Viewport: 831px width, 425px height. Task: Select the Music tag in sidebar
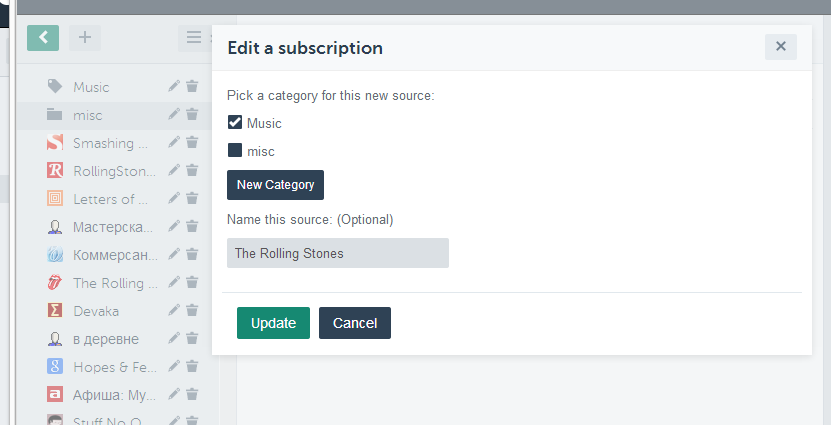91,87
